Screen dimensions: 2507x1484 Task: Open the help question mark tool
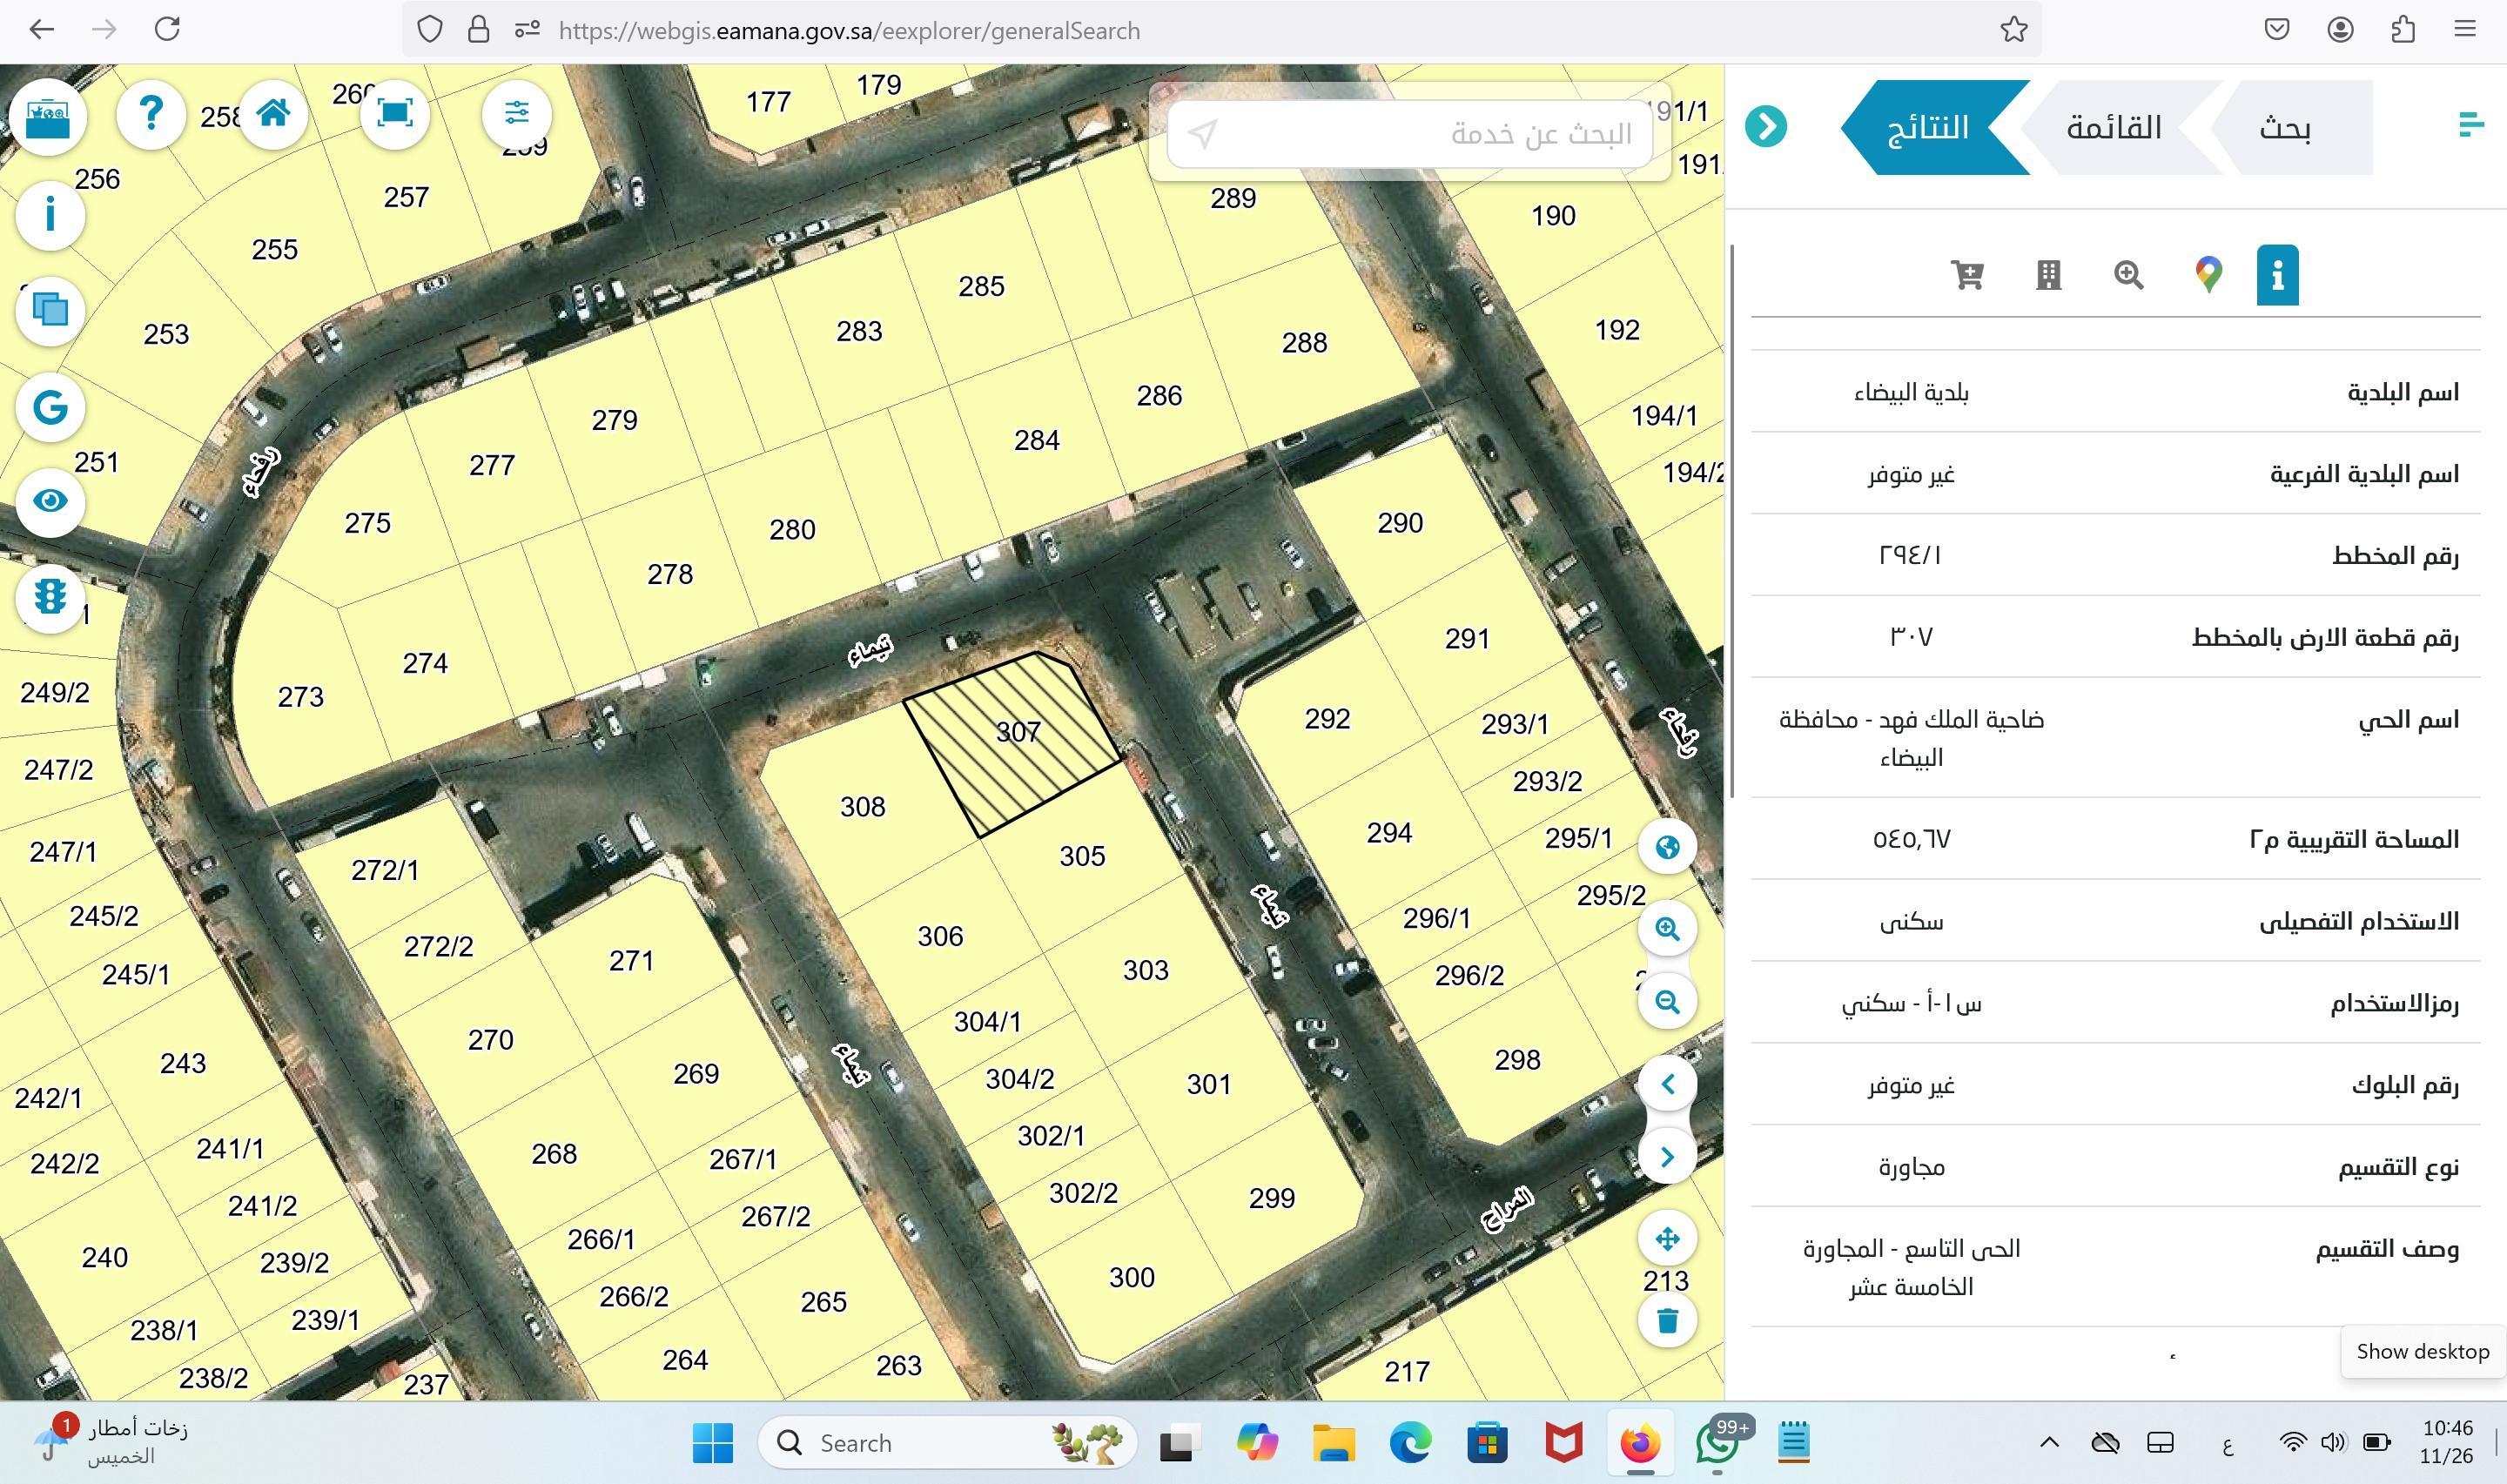point(151,114)
